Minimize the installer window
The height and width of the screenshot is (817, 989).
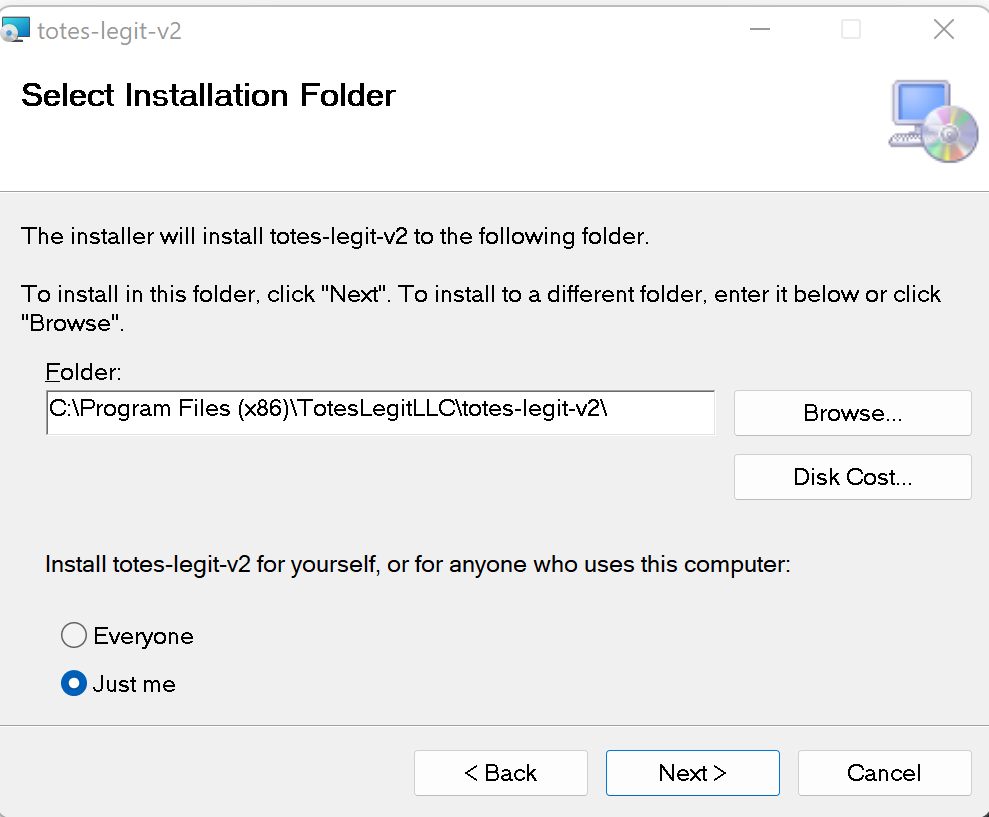coord(759,30)
